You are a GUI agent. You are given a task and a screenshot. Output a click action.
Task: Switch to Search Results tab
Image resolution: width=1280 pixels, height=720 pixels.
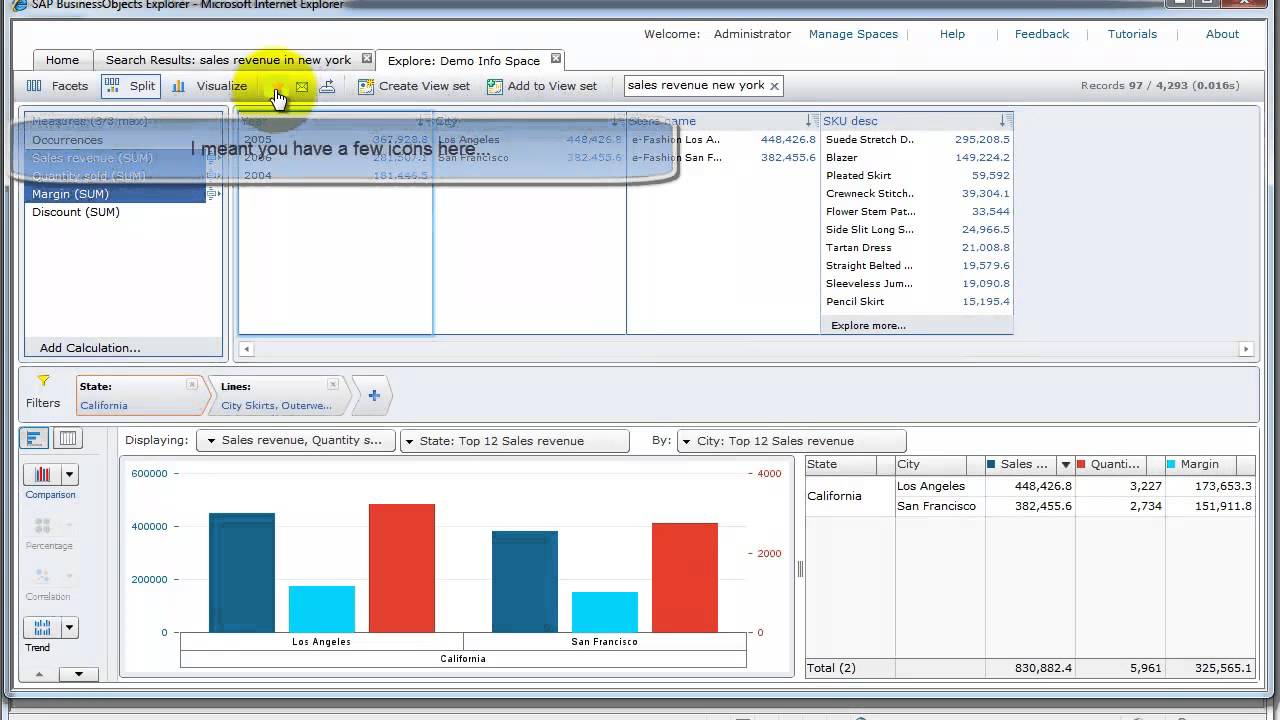pyautogui.click(x=229, y=60)
